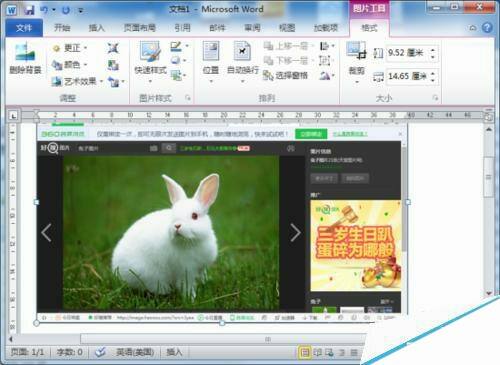Screen dimensions: 500x365
Task: Click the Quick Styles (快速样式) button
Action: [150, 62]
